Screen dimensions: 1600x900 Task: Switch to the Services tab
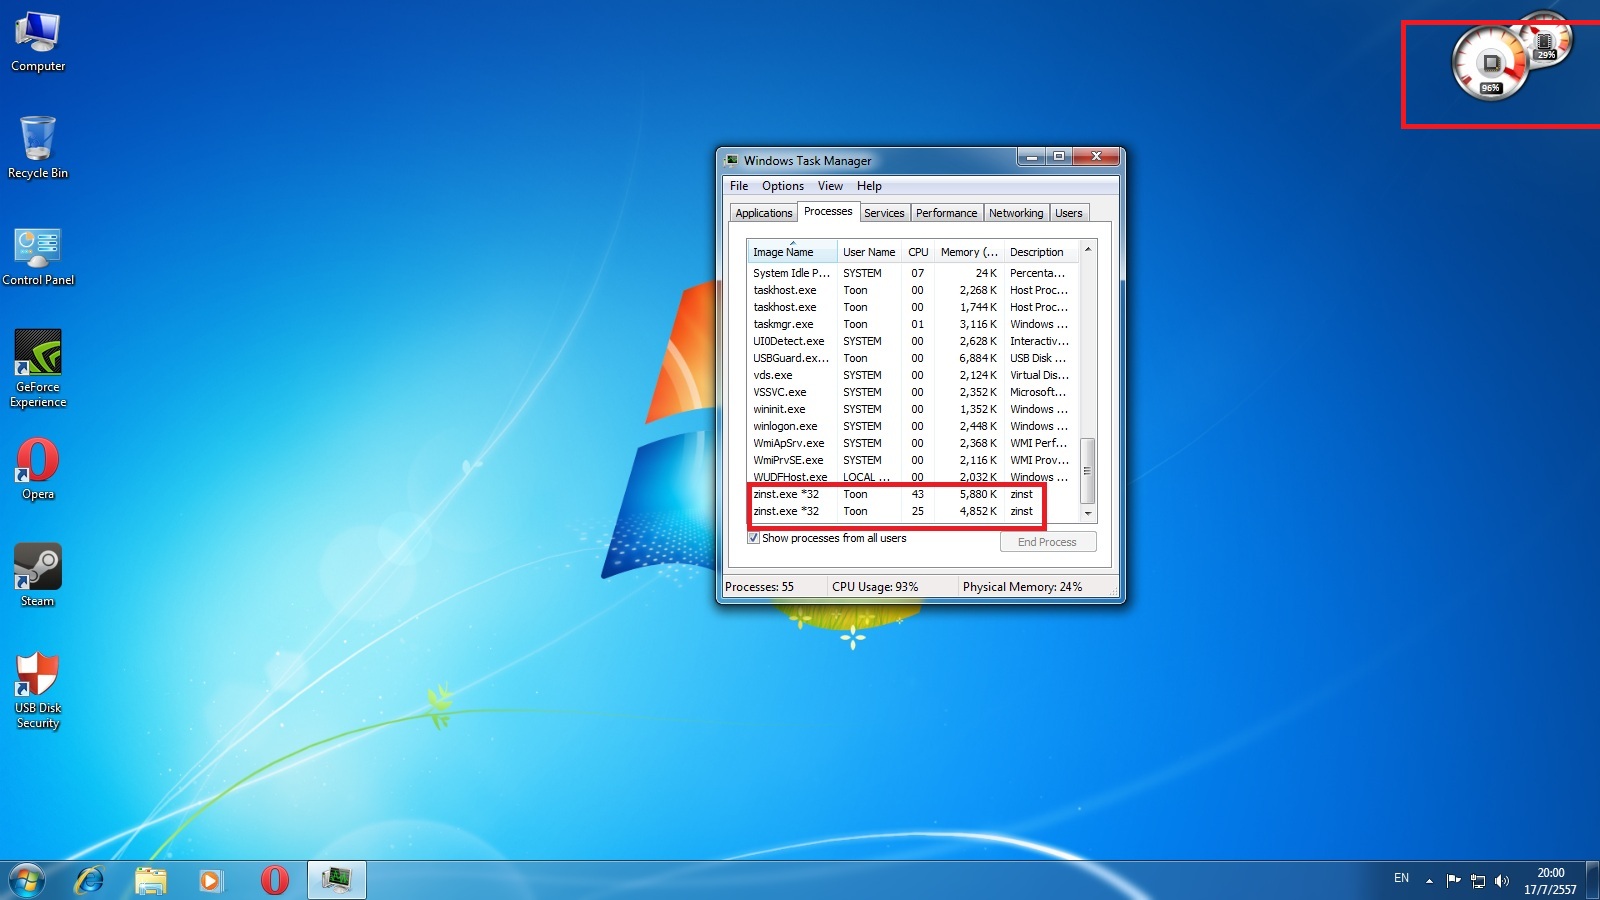coord(884,213)
